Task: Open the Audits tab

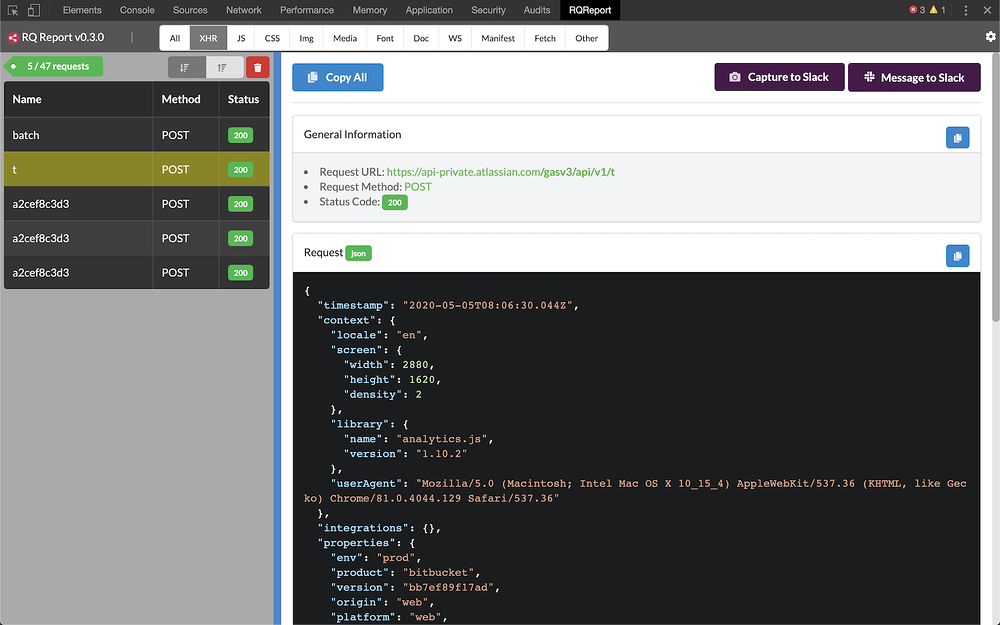Action: pos(537,10)
